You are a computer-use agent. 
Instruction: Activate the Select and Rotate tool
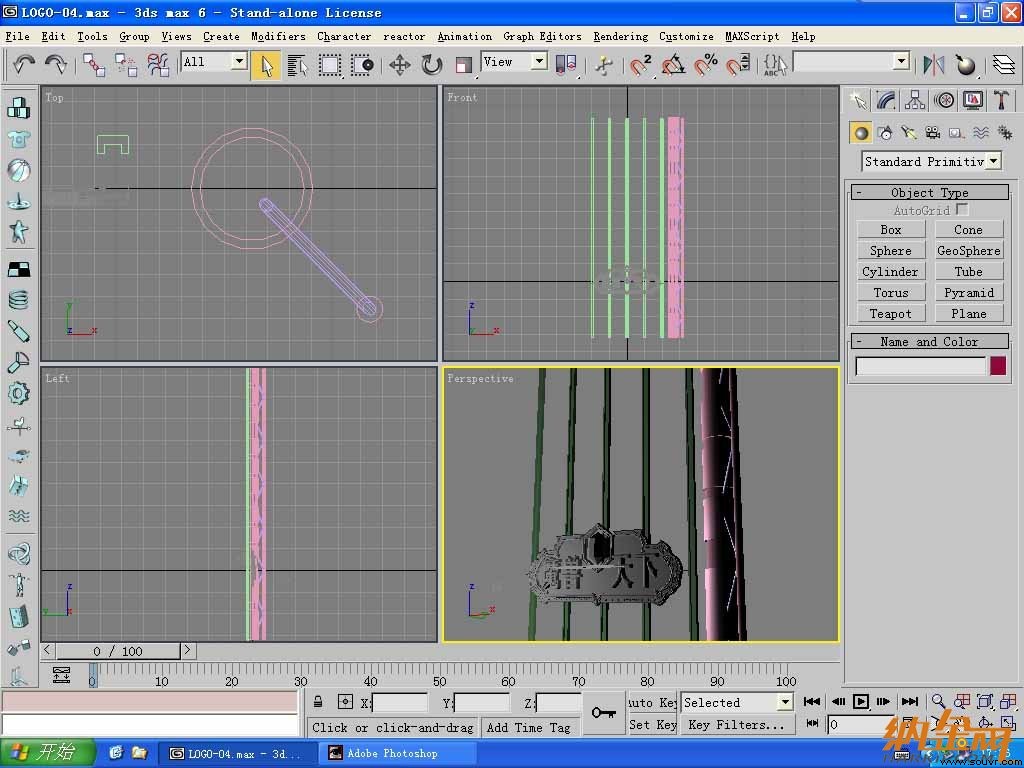point(432,65)
